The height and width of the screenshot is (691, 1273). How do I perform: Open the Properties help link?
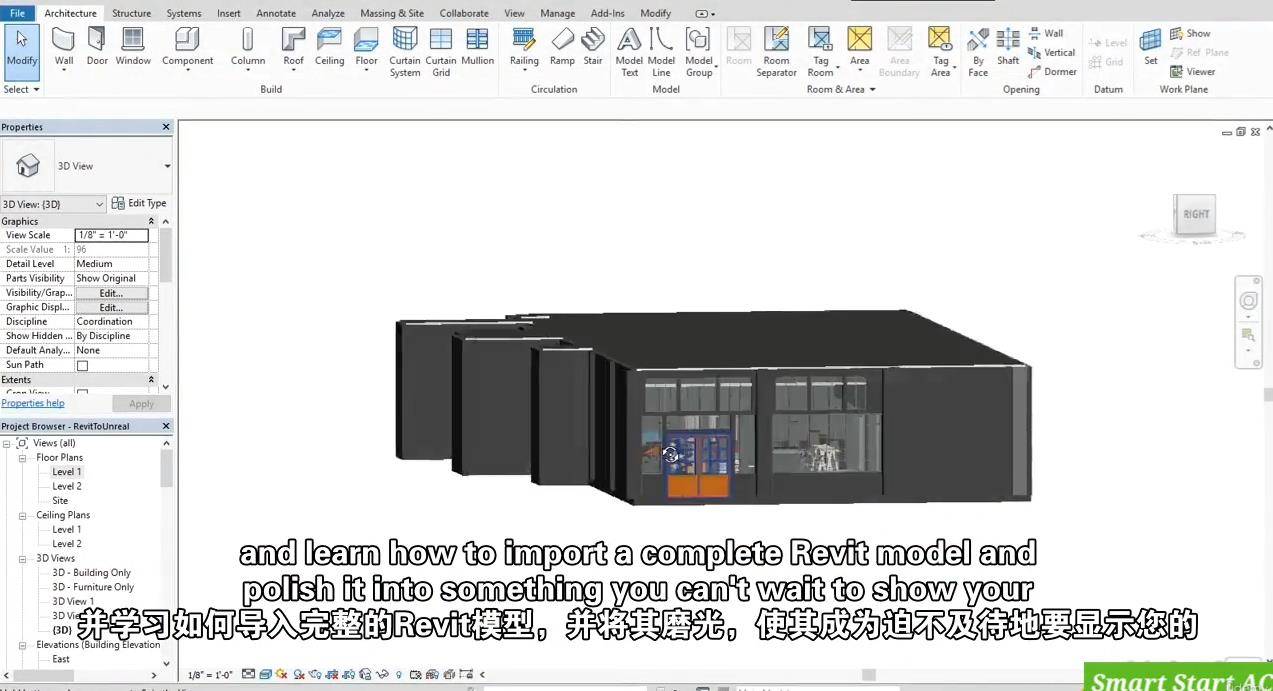[x=33, y=404]
